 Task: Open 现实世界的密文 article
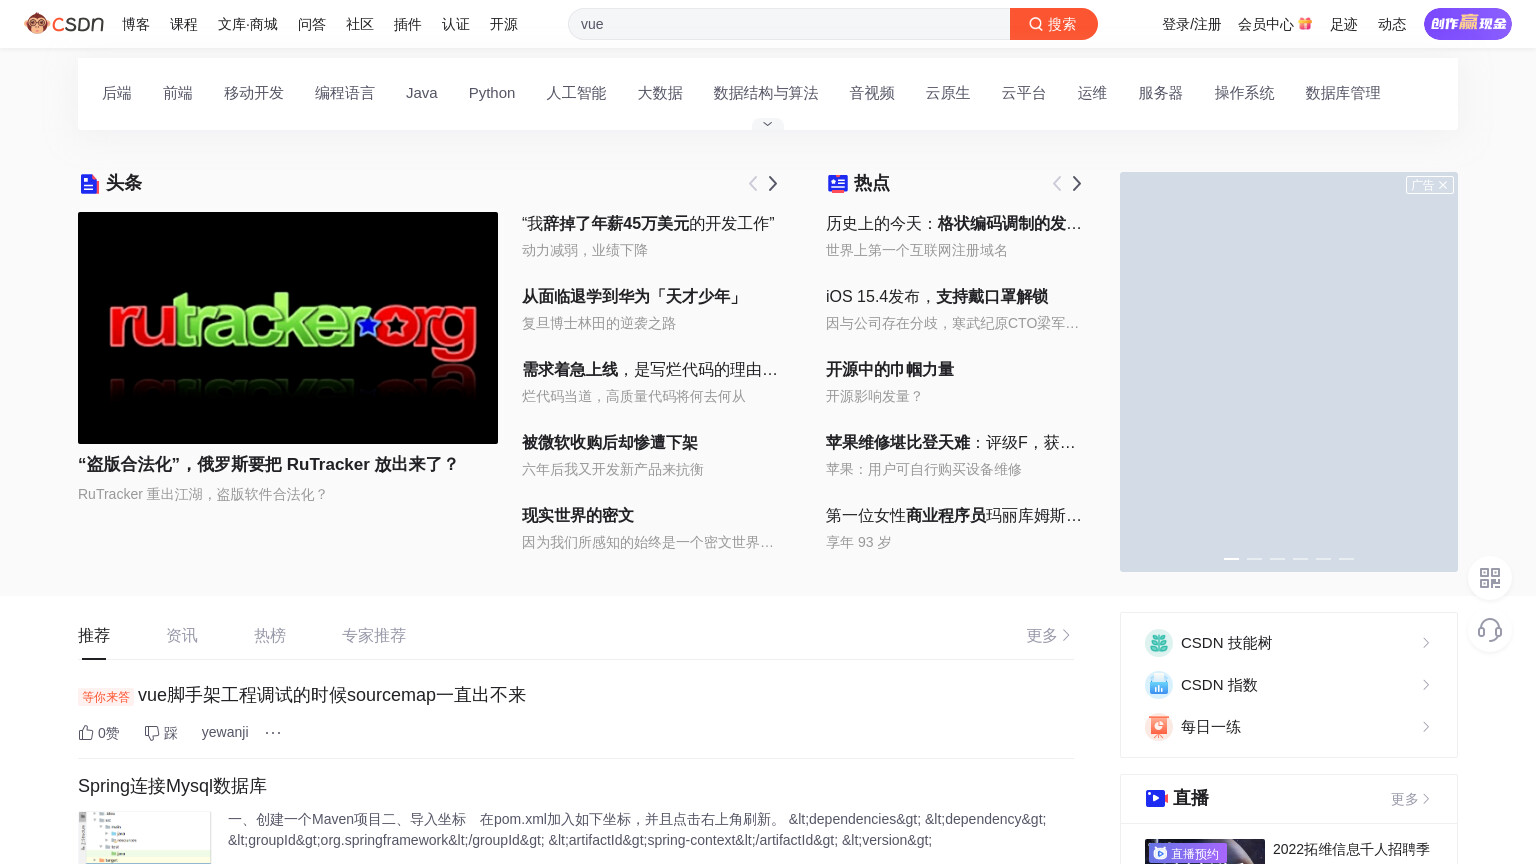click(x=578, y=515)
